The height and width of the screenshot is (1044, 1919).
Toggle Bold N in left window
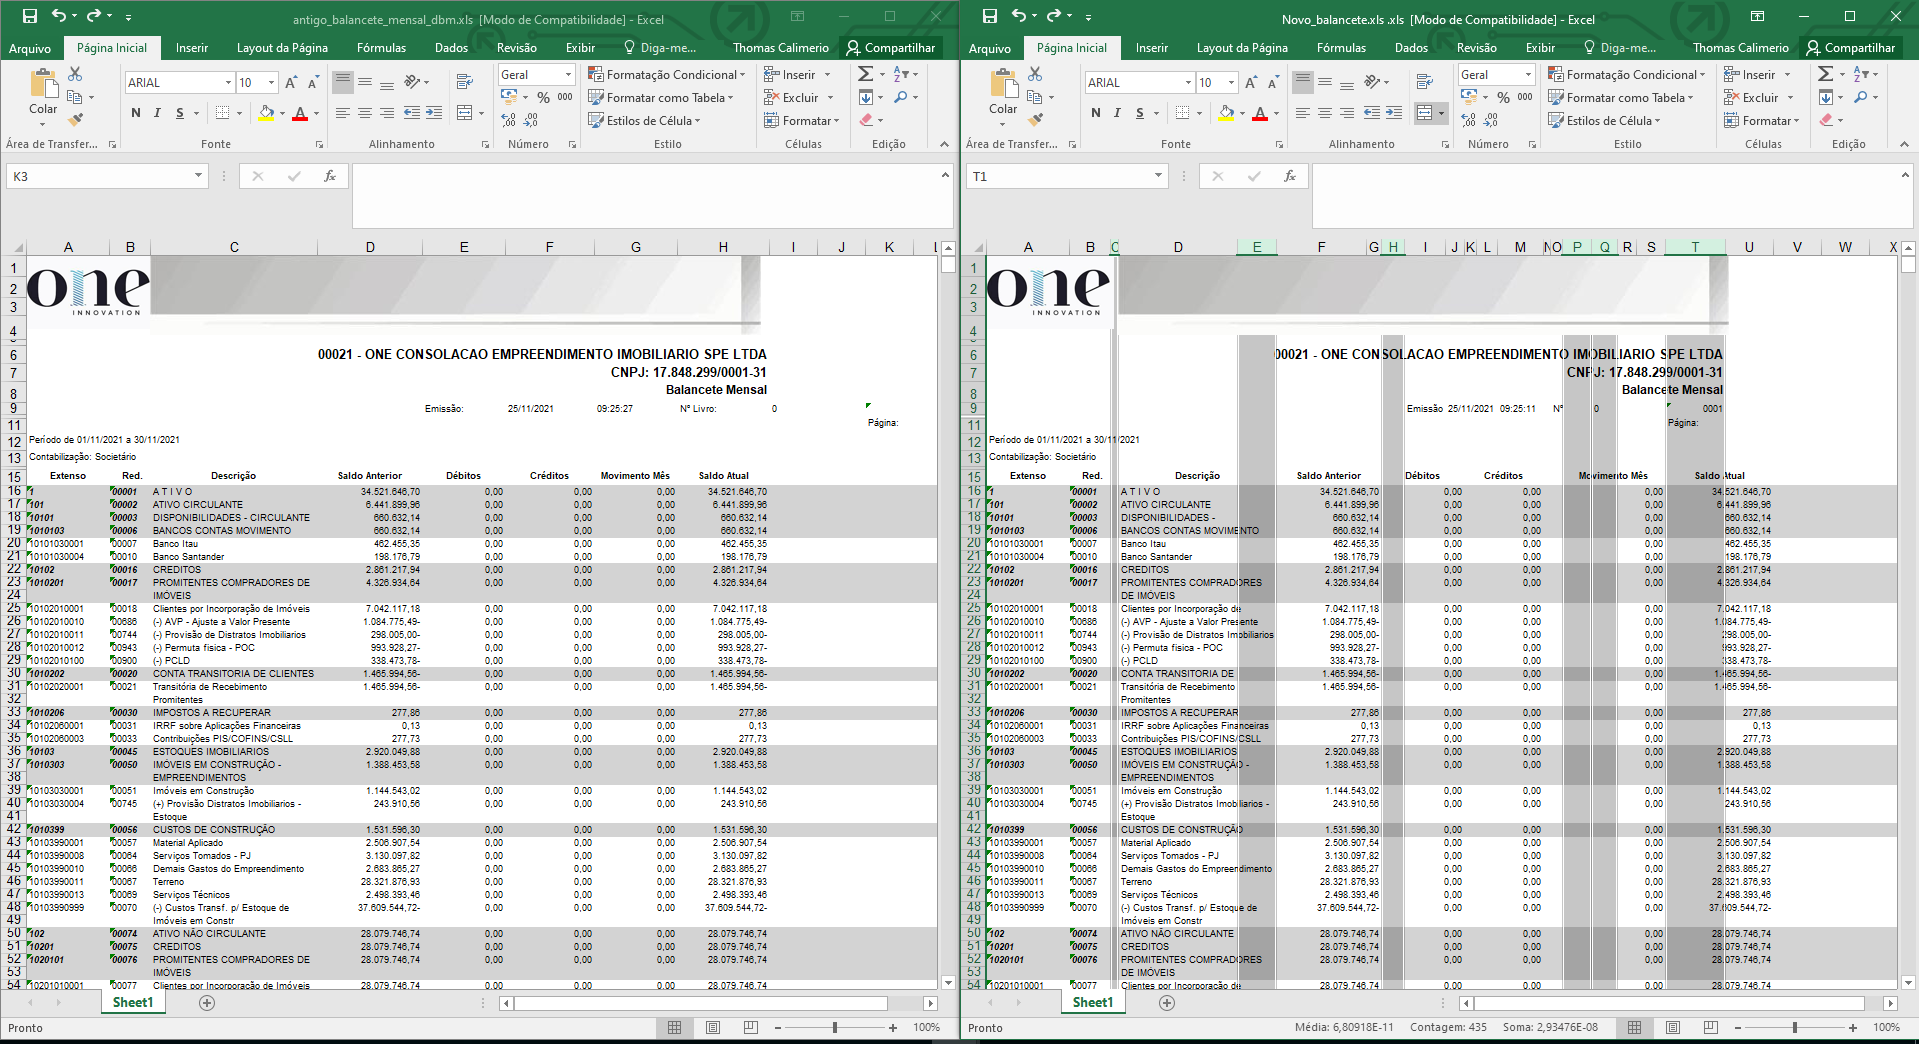coord(136,113)
